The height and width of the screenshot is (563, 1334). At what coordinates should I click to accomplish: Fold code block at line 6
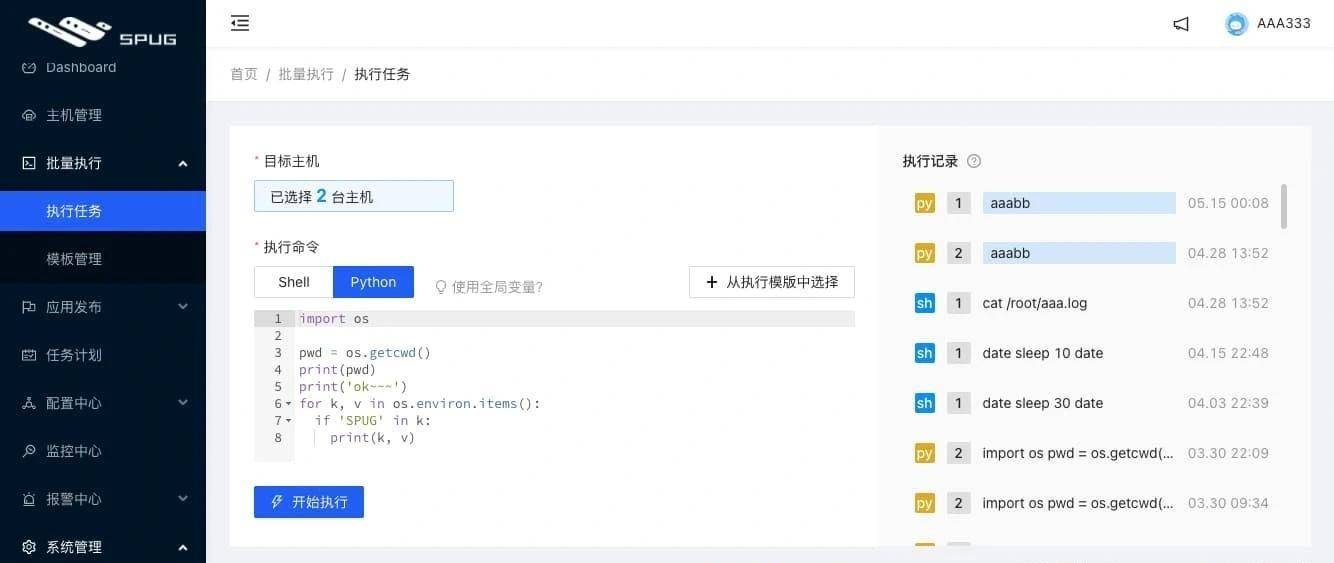[x=289, y=404]
